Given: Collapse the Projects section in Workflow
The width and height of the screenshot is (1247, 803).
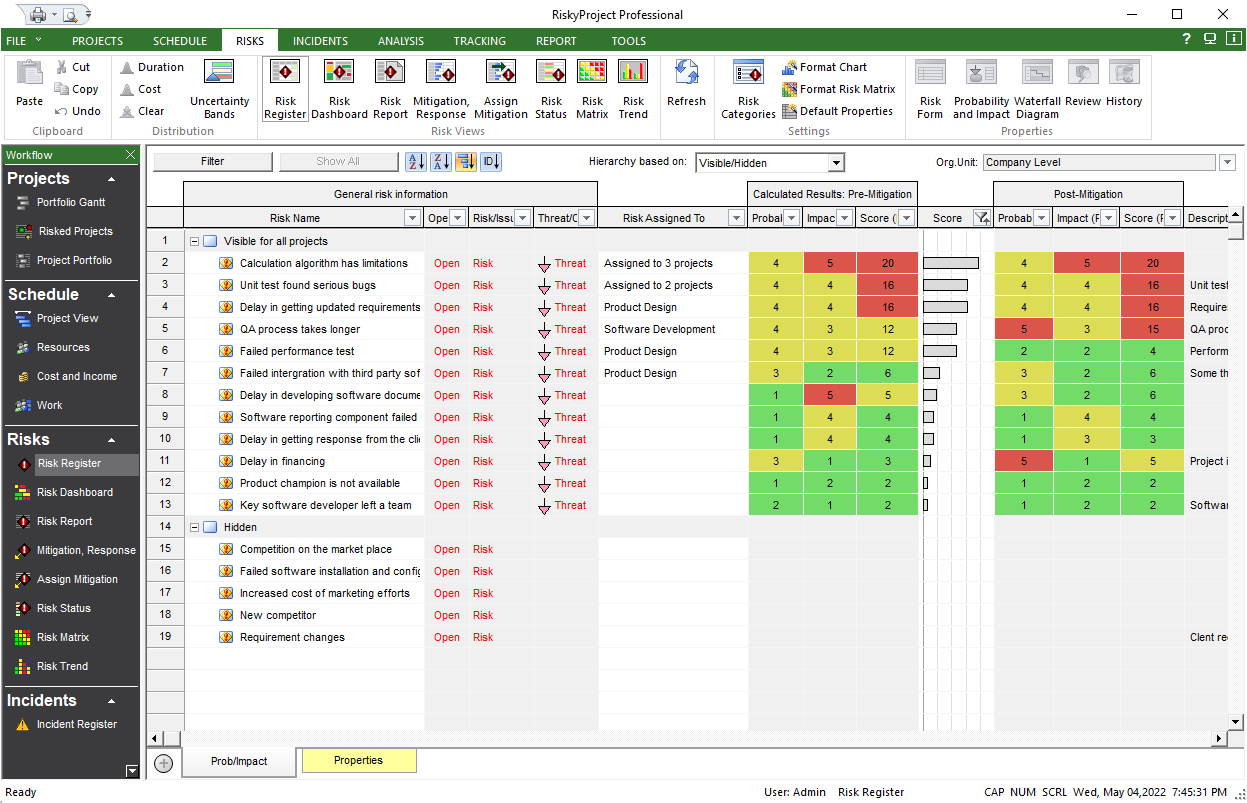Looking at the screenshot, I should click(x=111, y=179).
